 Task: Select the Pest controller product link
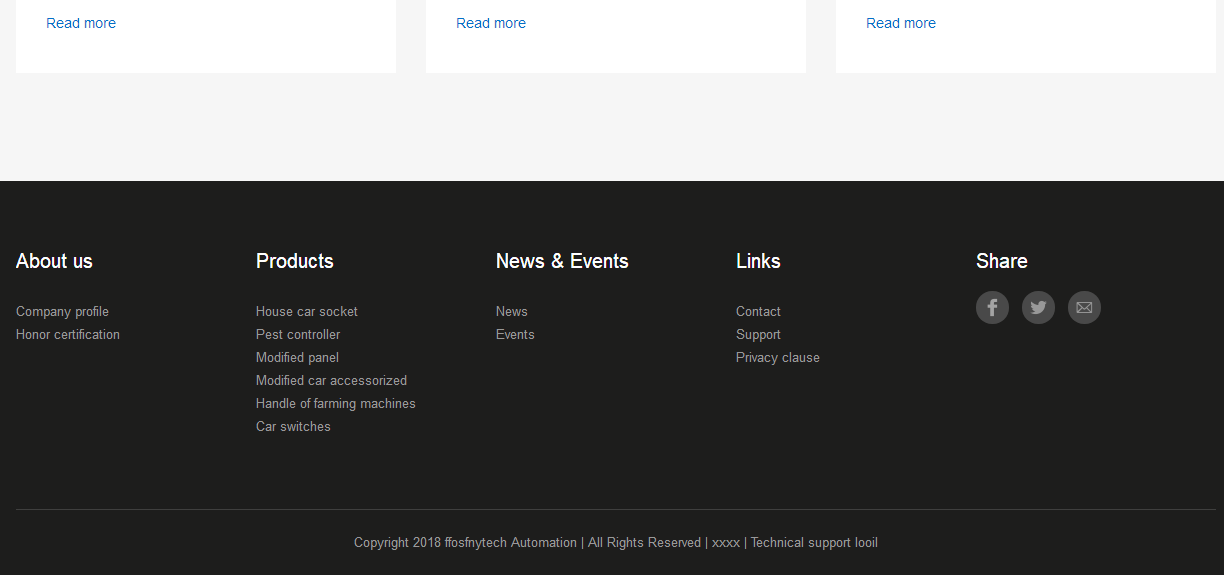pyautogui.click(x=298, y=335)
